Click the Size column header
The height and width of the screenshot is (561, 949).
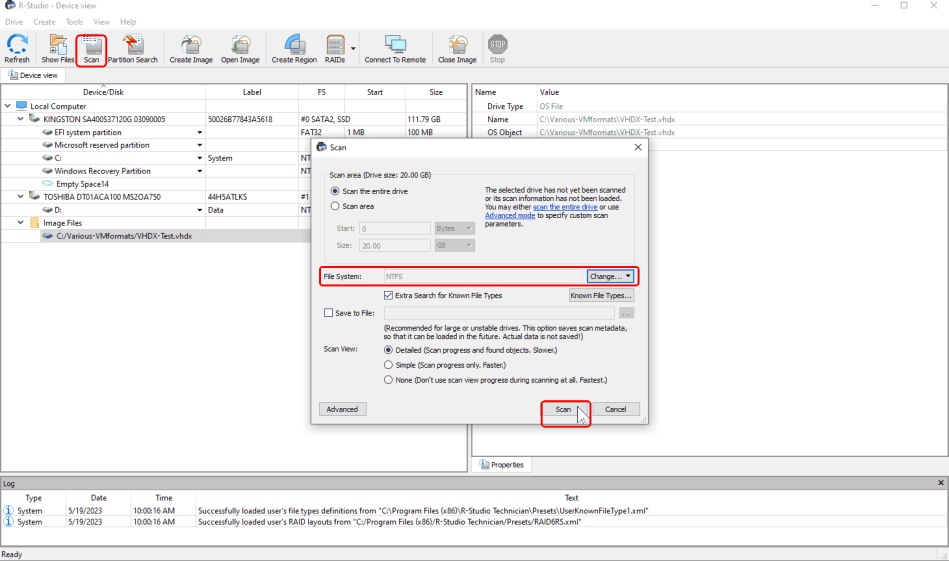pos(436,92)
